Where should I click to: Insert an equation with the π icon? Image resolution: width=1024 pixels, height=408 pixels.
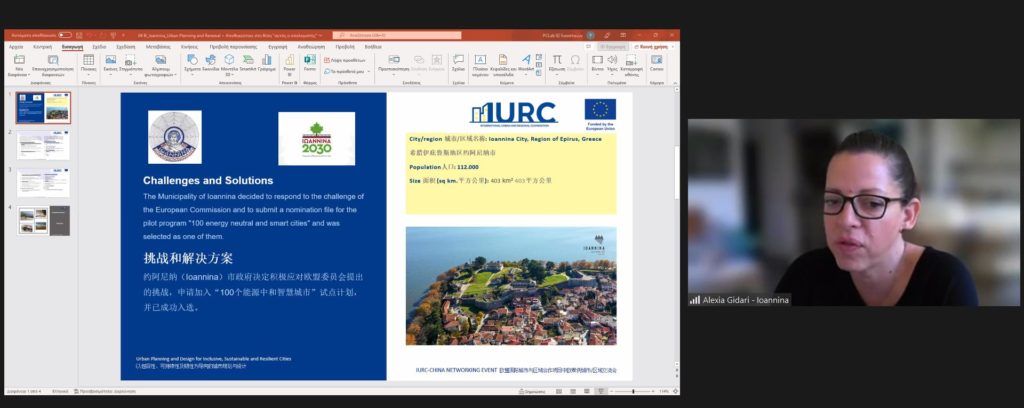[x=557, y=63]
